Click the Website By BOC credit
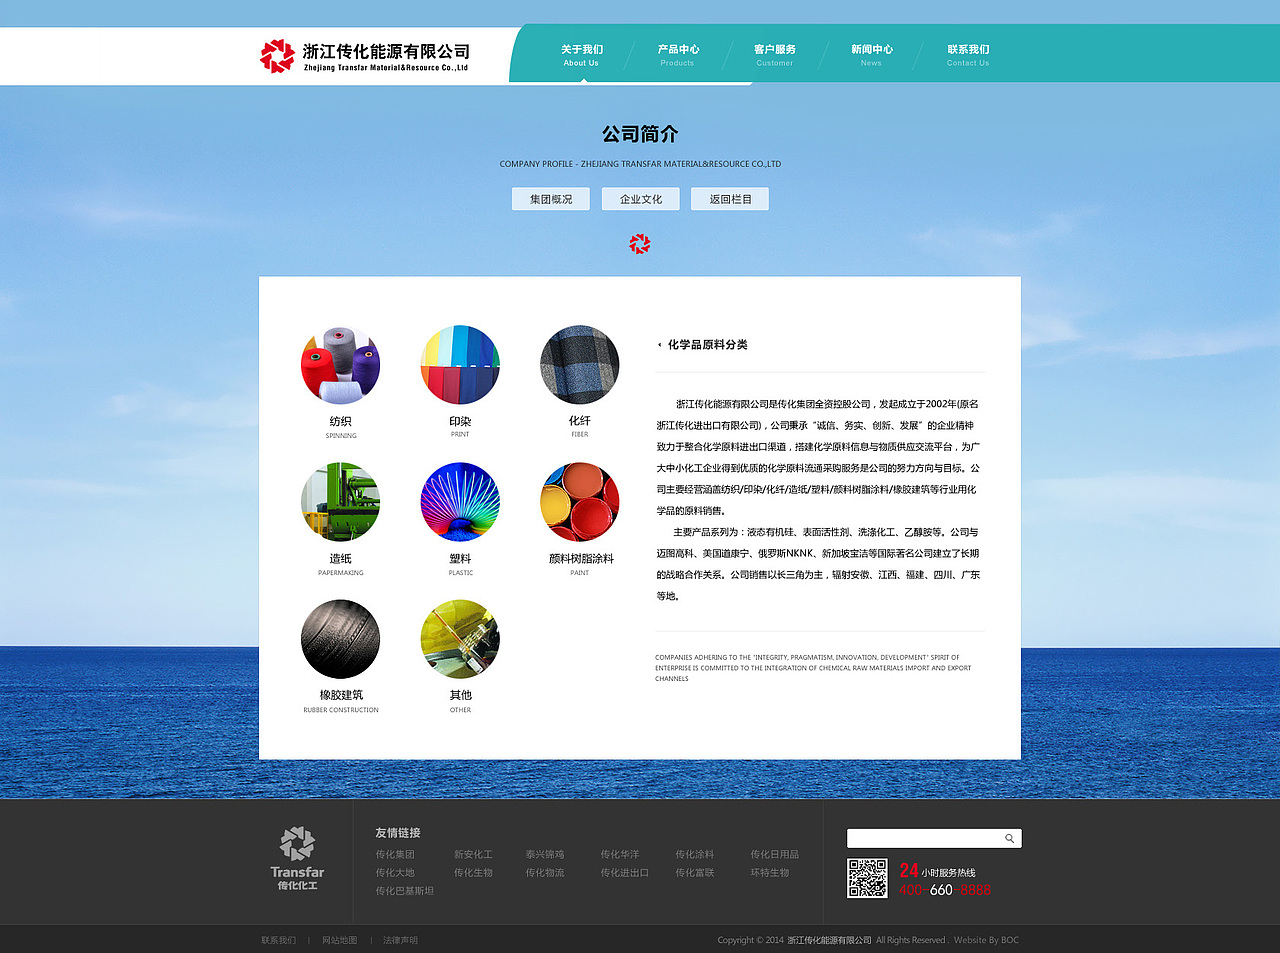Image resolution: width=1280 pixels, height=953 pixels. coord(986,941)
